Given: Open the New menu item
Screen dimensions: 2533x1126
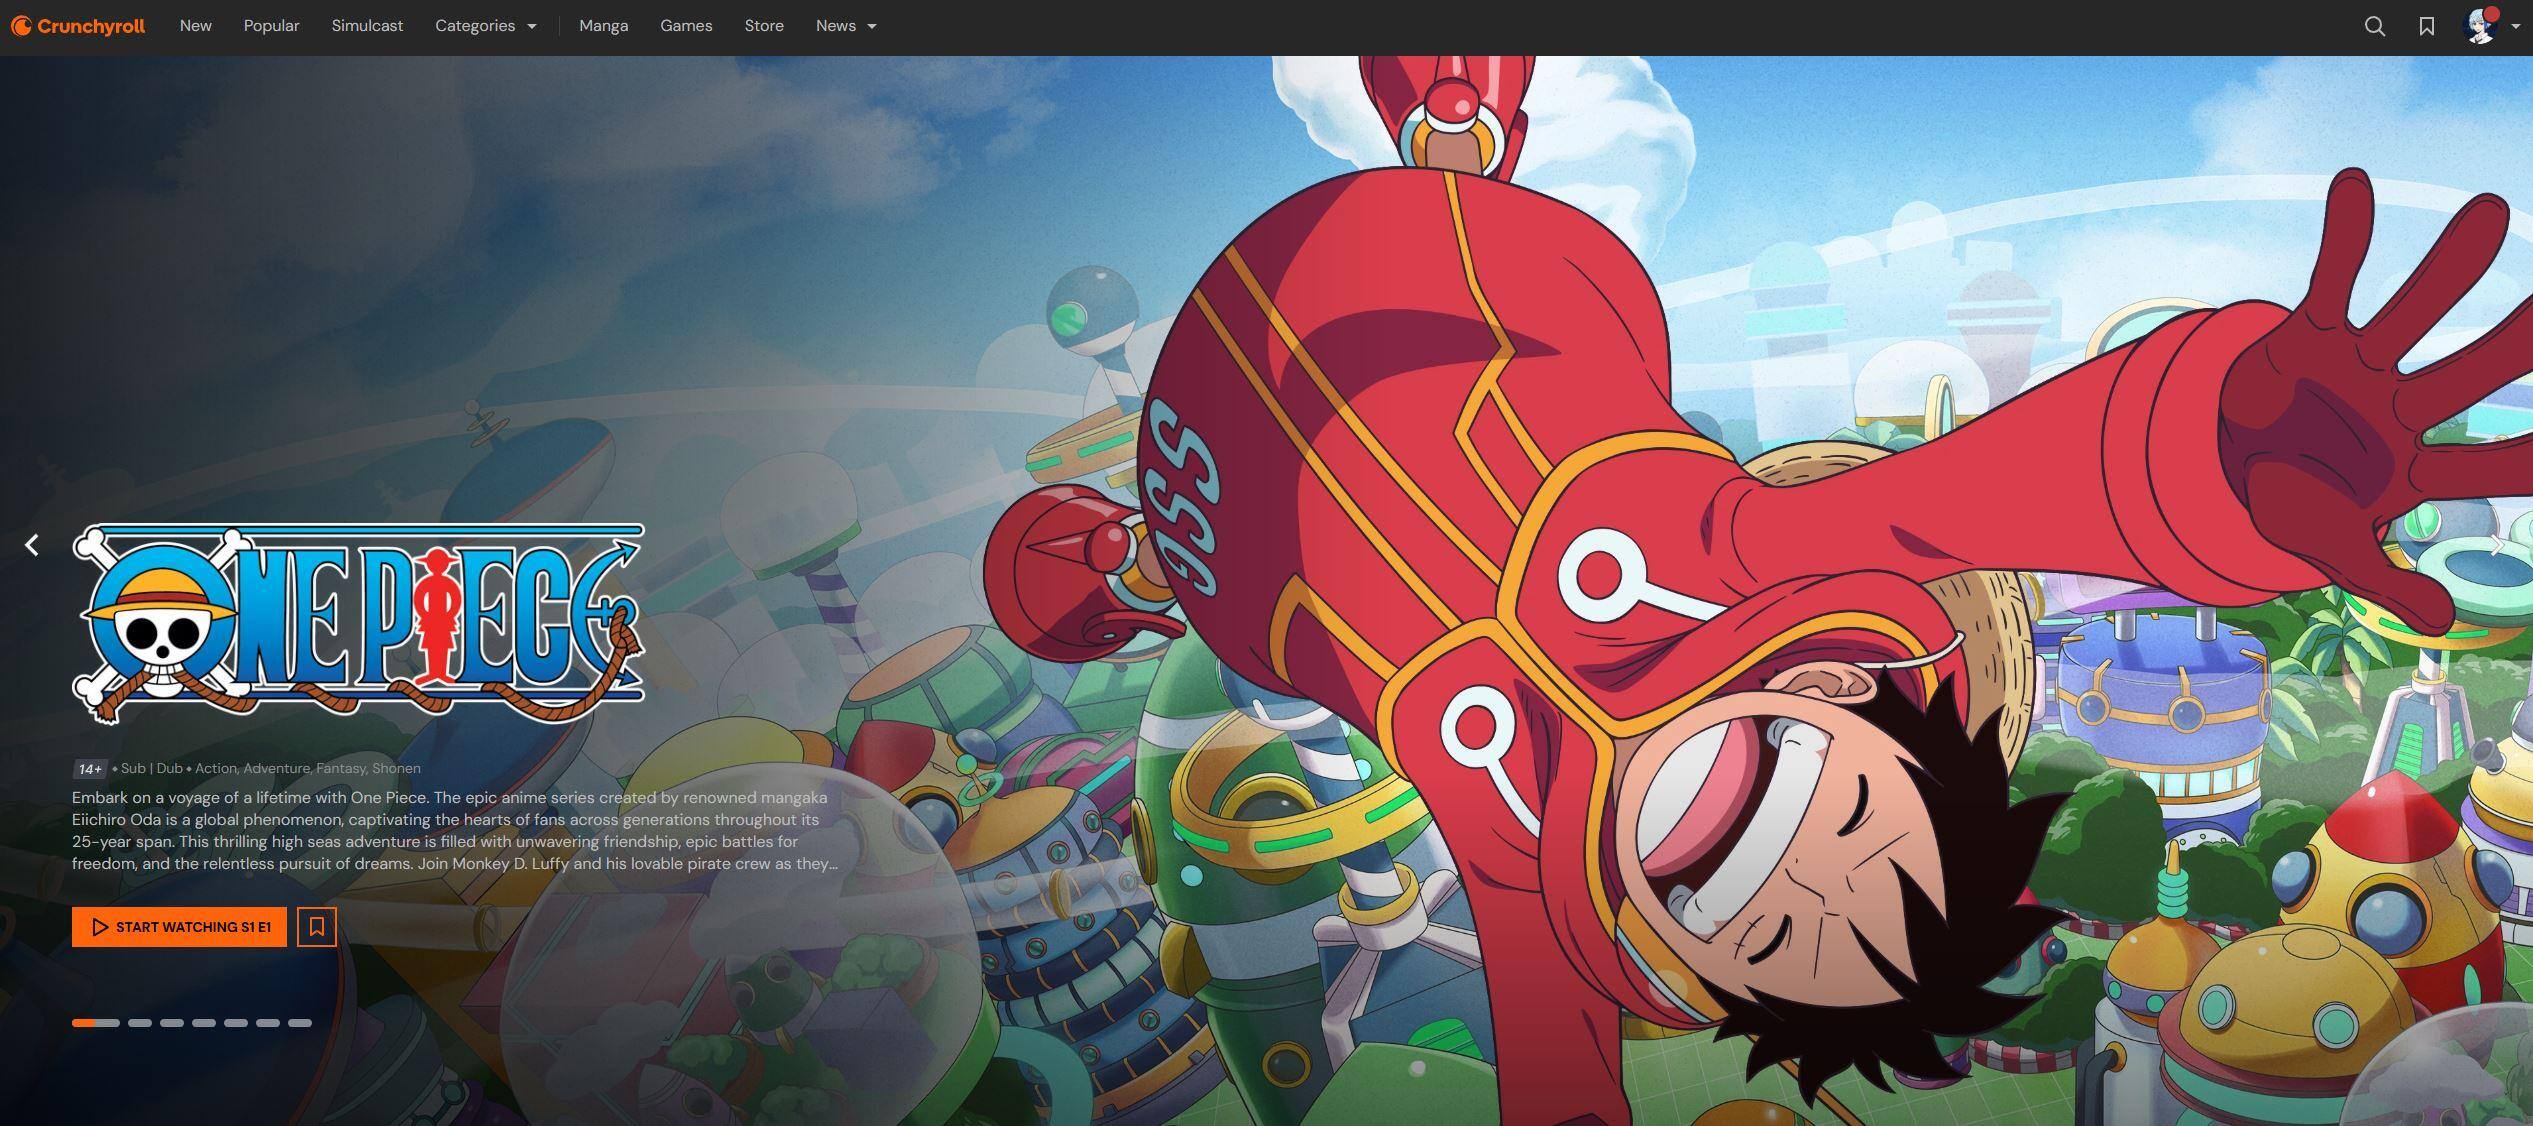Looking at the screenshot, I should pyautogui.click(x=195, y=26).
